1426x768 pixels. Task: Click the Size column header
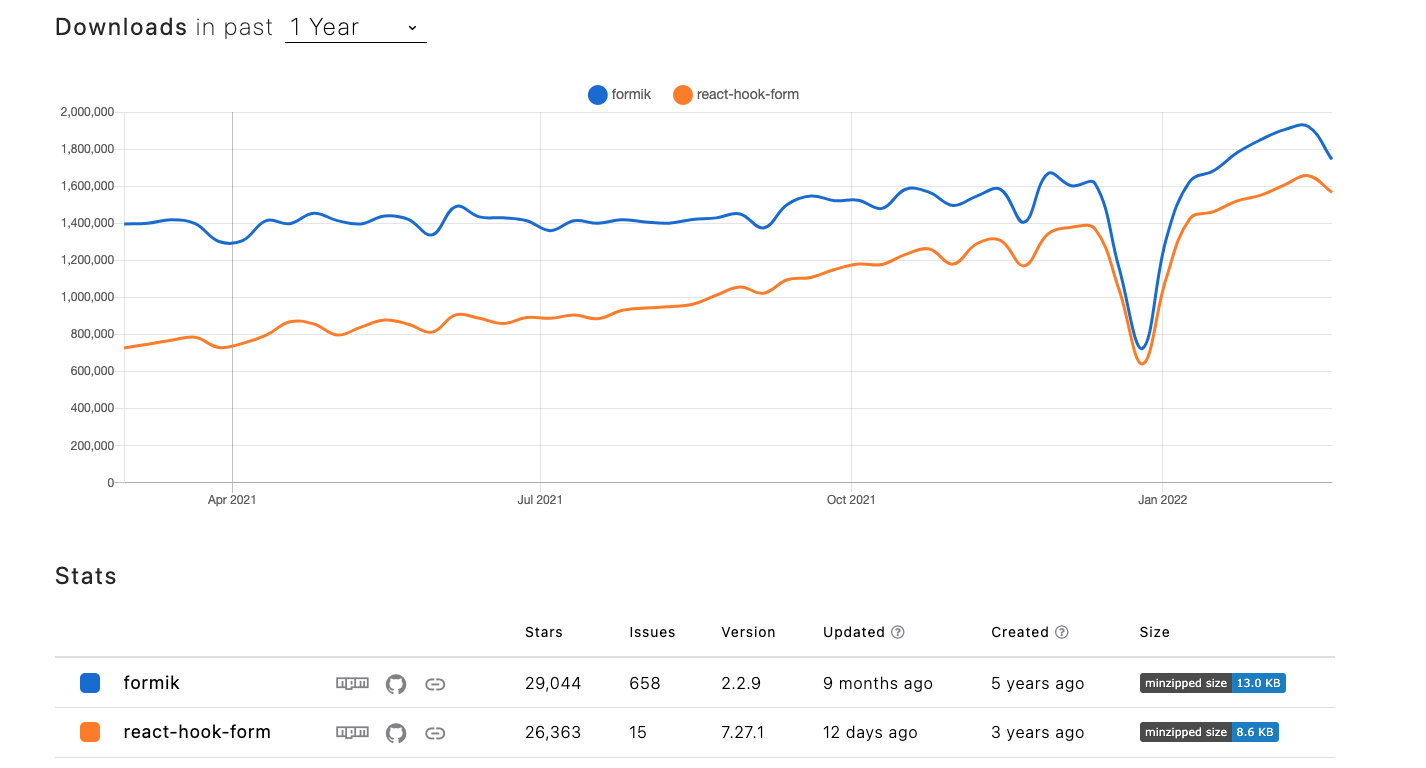click(x=1154, y=632)
